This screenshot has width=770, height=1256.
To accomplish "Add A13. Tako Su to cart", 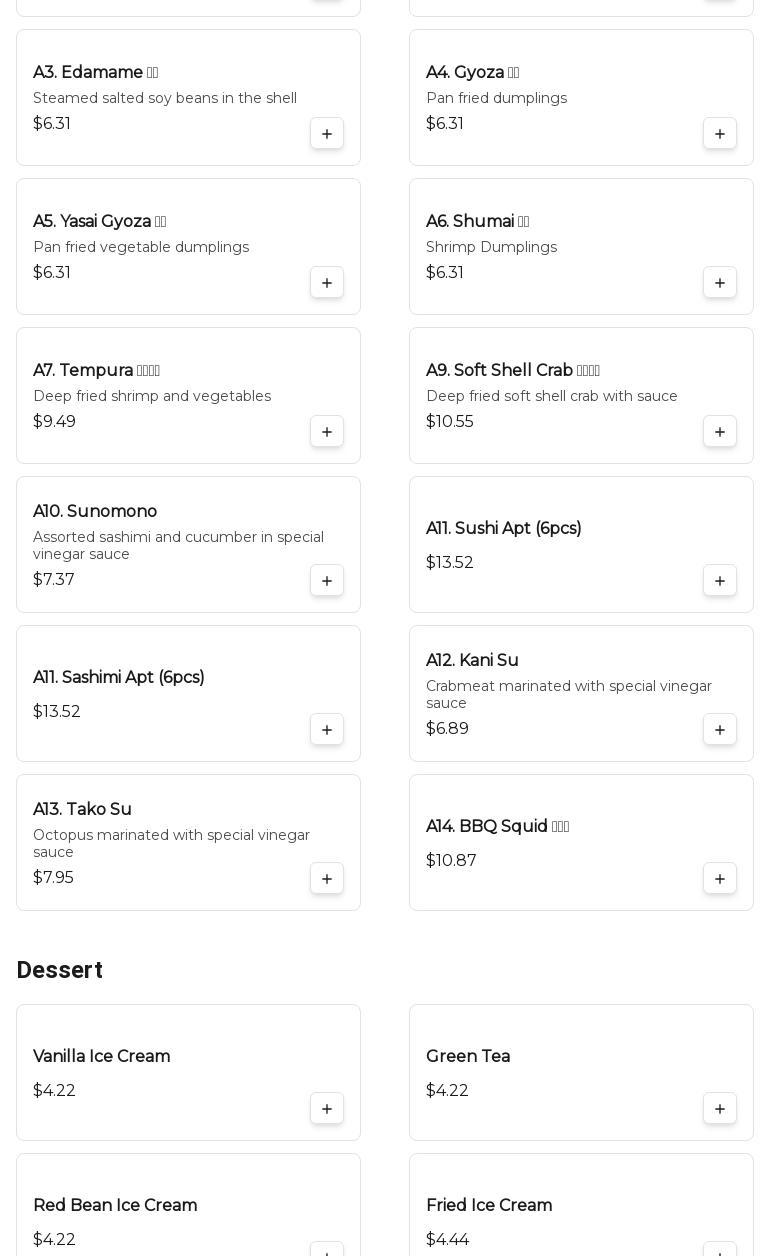I will point(327,879).
